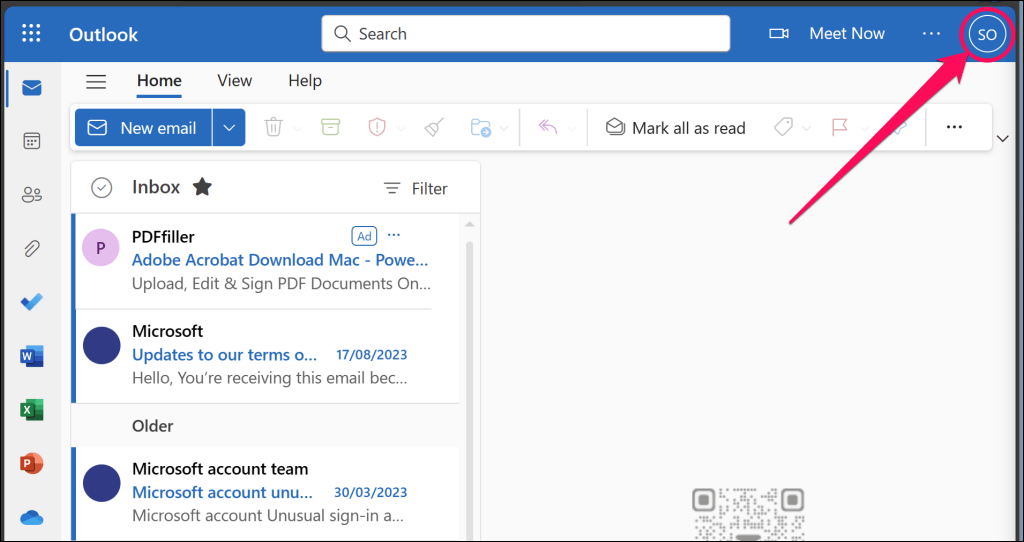This screenshot has width=1024, height=542.
Task: Toggle the select-all circle beside Inbox
Action: [x=101, y=188]
